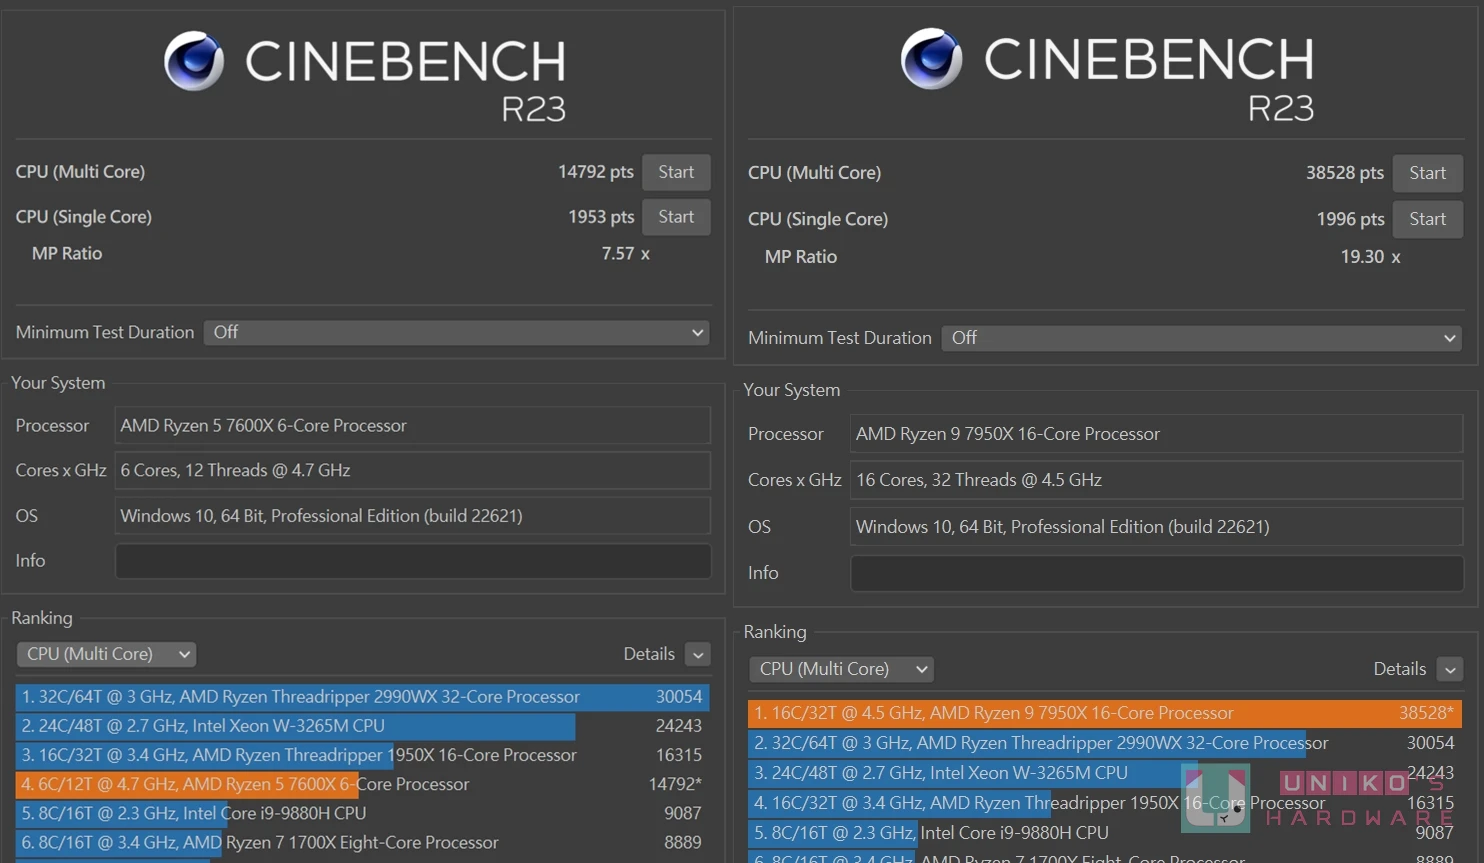Select the orange Ryzen 5 7600X ranking row
Image resolution: width=1484 pixels, height=863 pixels.
[360, 784]
